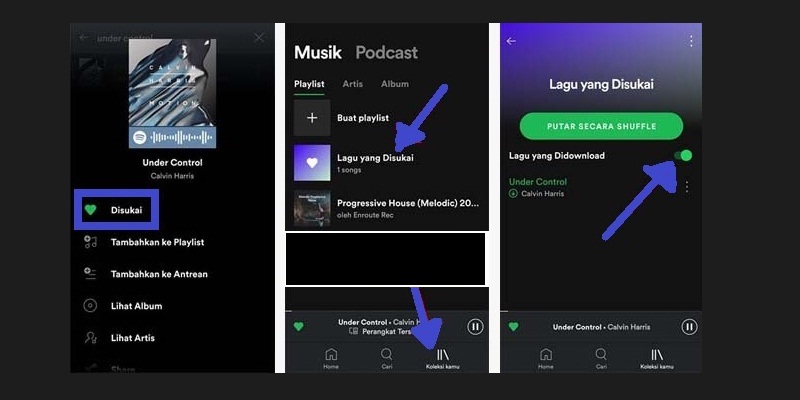Toggle heart in right screen player bar

click(x=514, y=327)
